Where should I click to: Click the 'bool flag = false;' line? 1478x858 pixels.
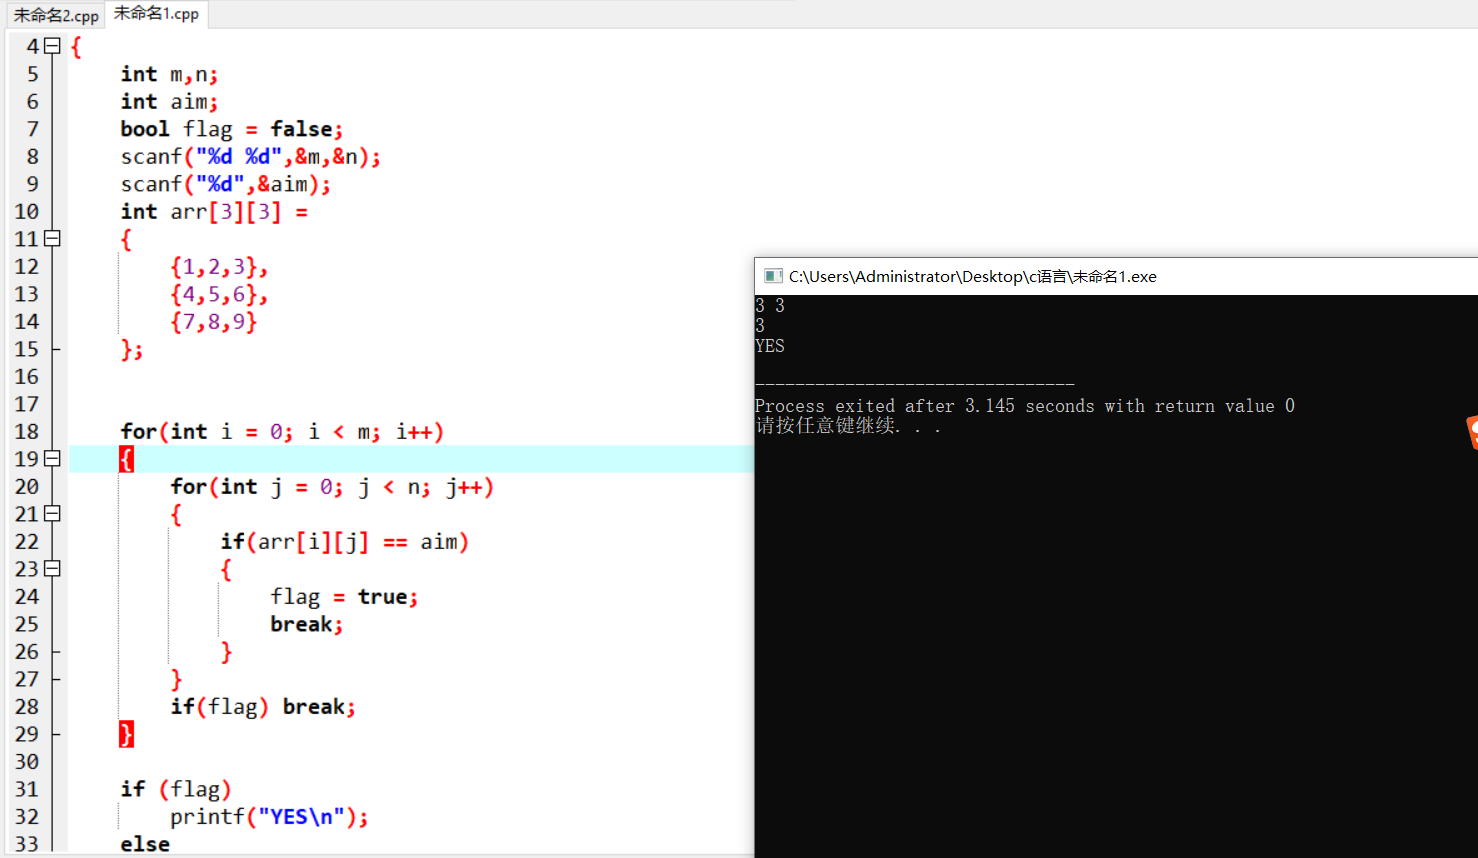coord(232,130)
